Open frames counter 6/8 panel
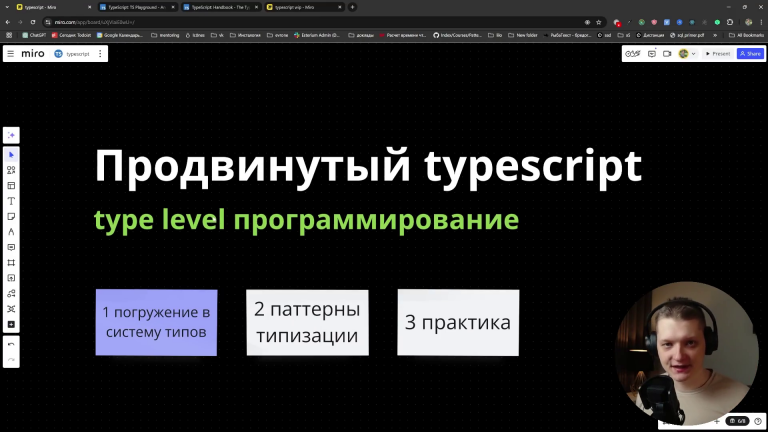This screenshot has height=432, width=768. [738, 421]
